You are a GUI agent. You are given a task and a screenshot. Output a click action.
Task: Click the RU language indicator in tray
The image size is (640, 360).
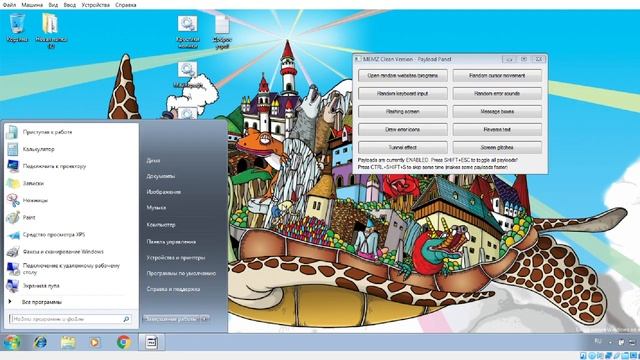coord(598,341)
